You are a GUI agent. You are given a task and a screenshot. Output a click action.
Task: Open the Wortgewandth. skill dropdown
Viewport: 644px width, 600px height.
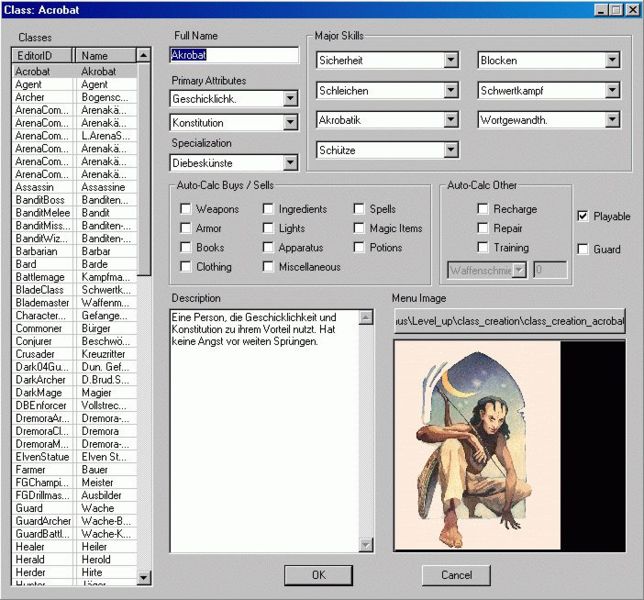(x=612, y=120)
